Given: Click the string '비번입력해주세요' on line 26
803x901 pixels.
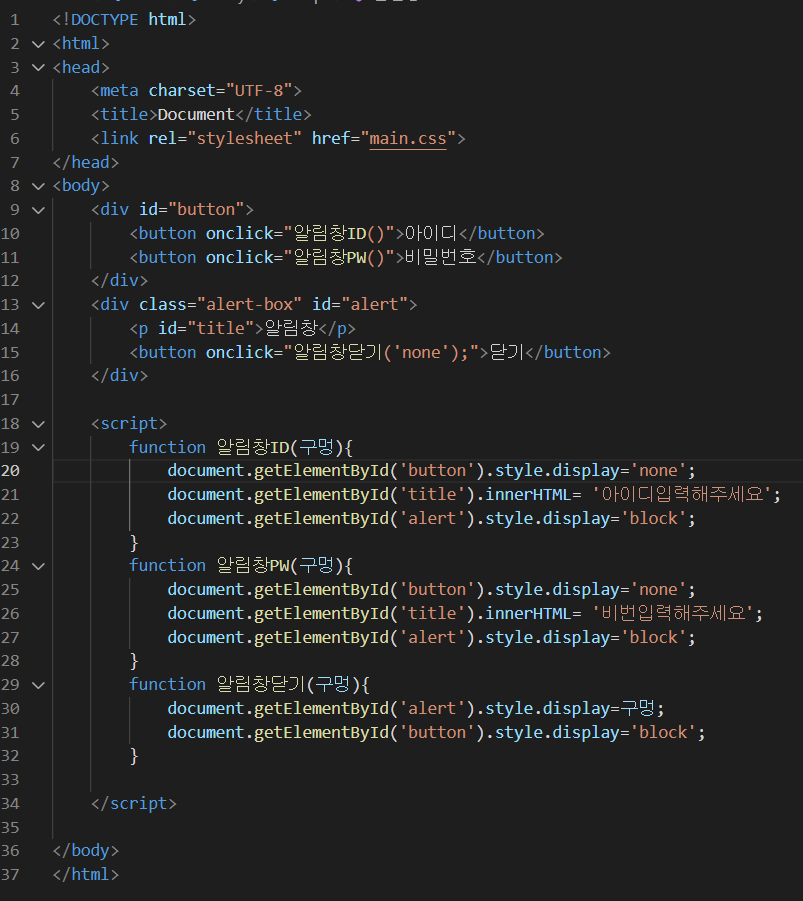Looking at the screenshot, I should click(x=673, y=613).
